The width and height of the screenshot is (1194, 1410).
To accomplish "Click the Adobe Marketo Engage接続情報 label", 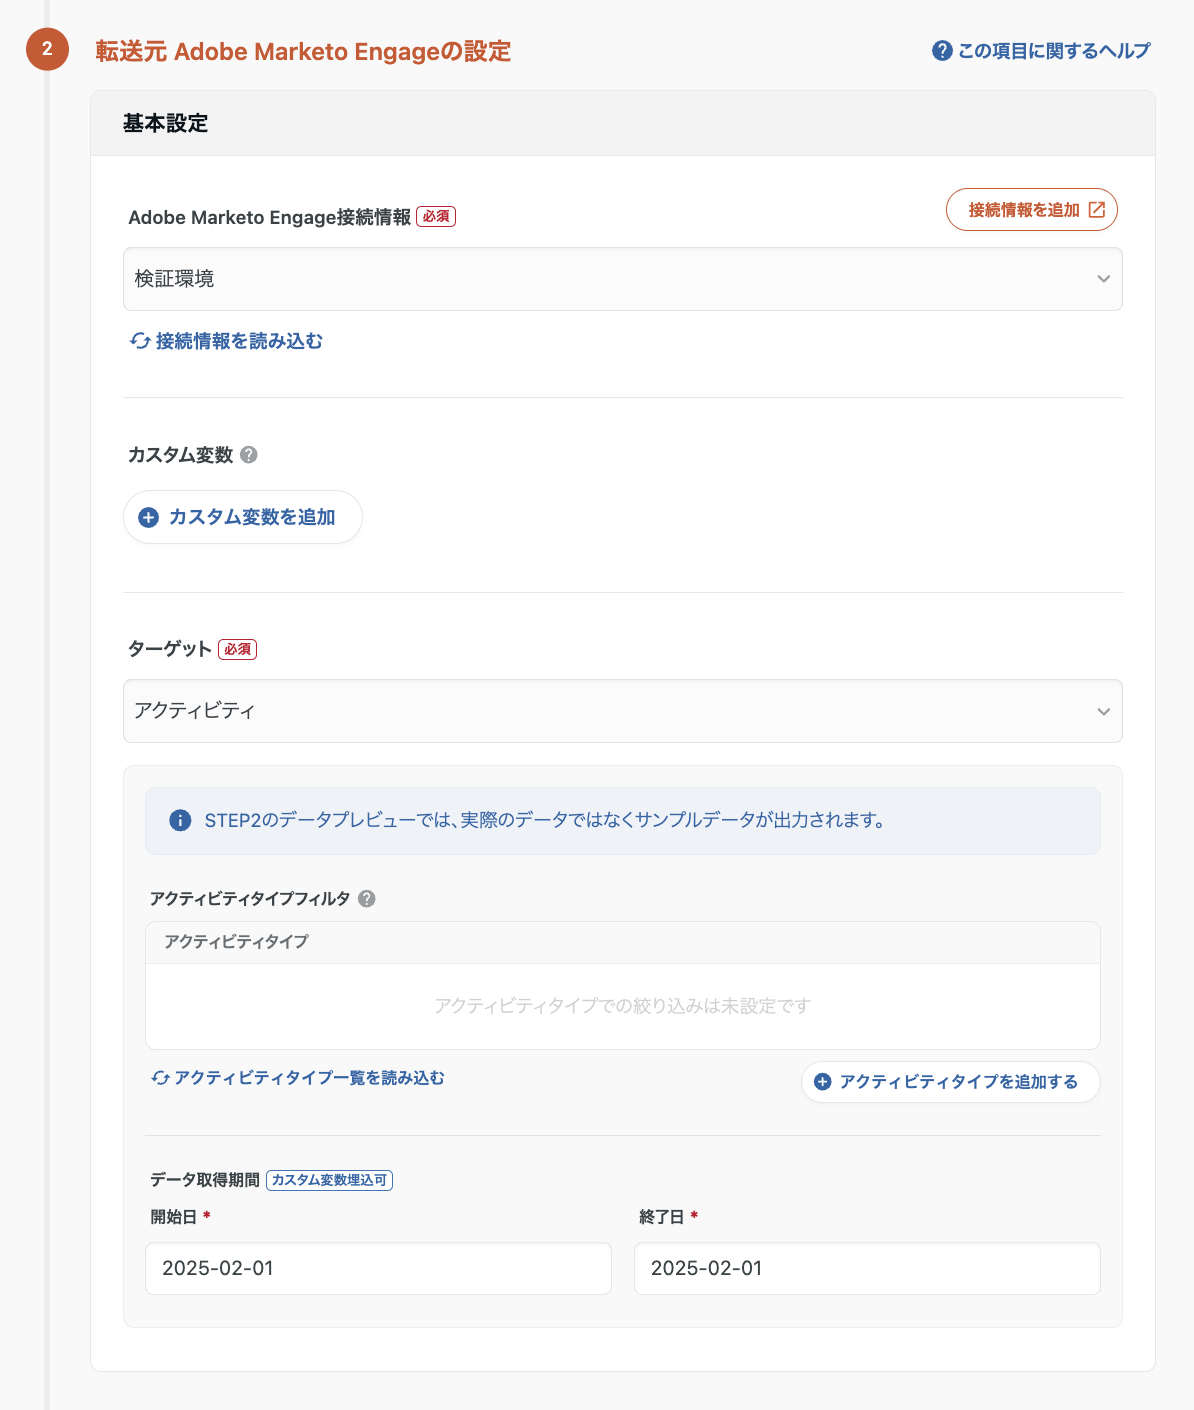I will tap(269, 217).
